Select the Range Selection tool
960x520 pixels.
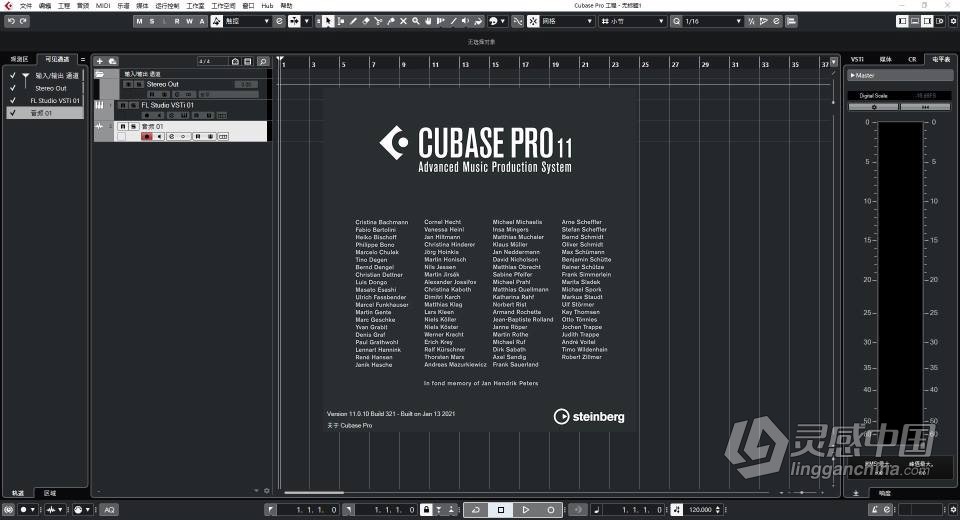click(x=340, y=21)
